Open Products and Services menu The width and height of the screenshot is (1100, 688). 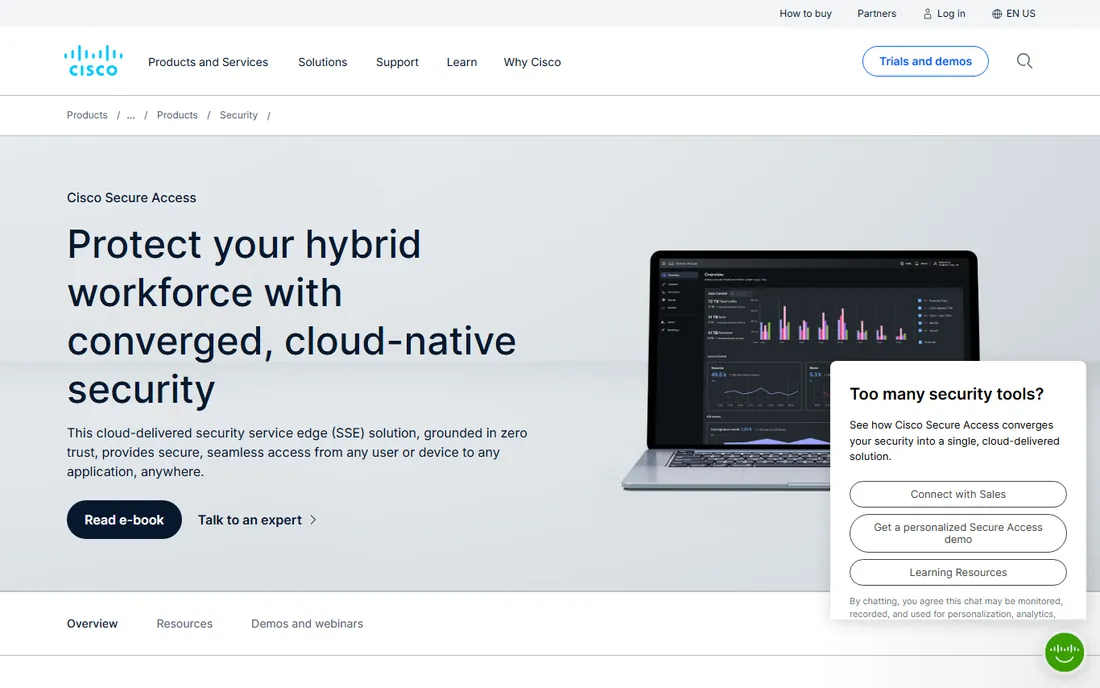(208, 62)
